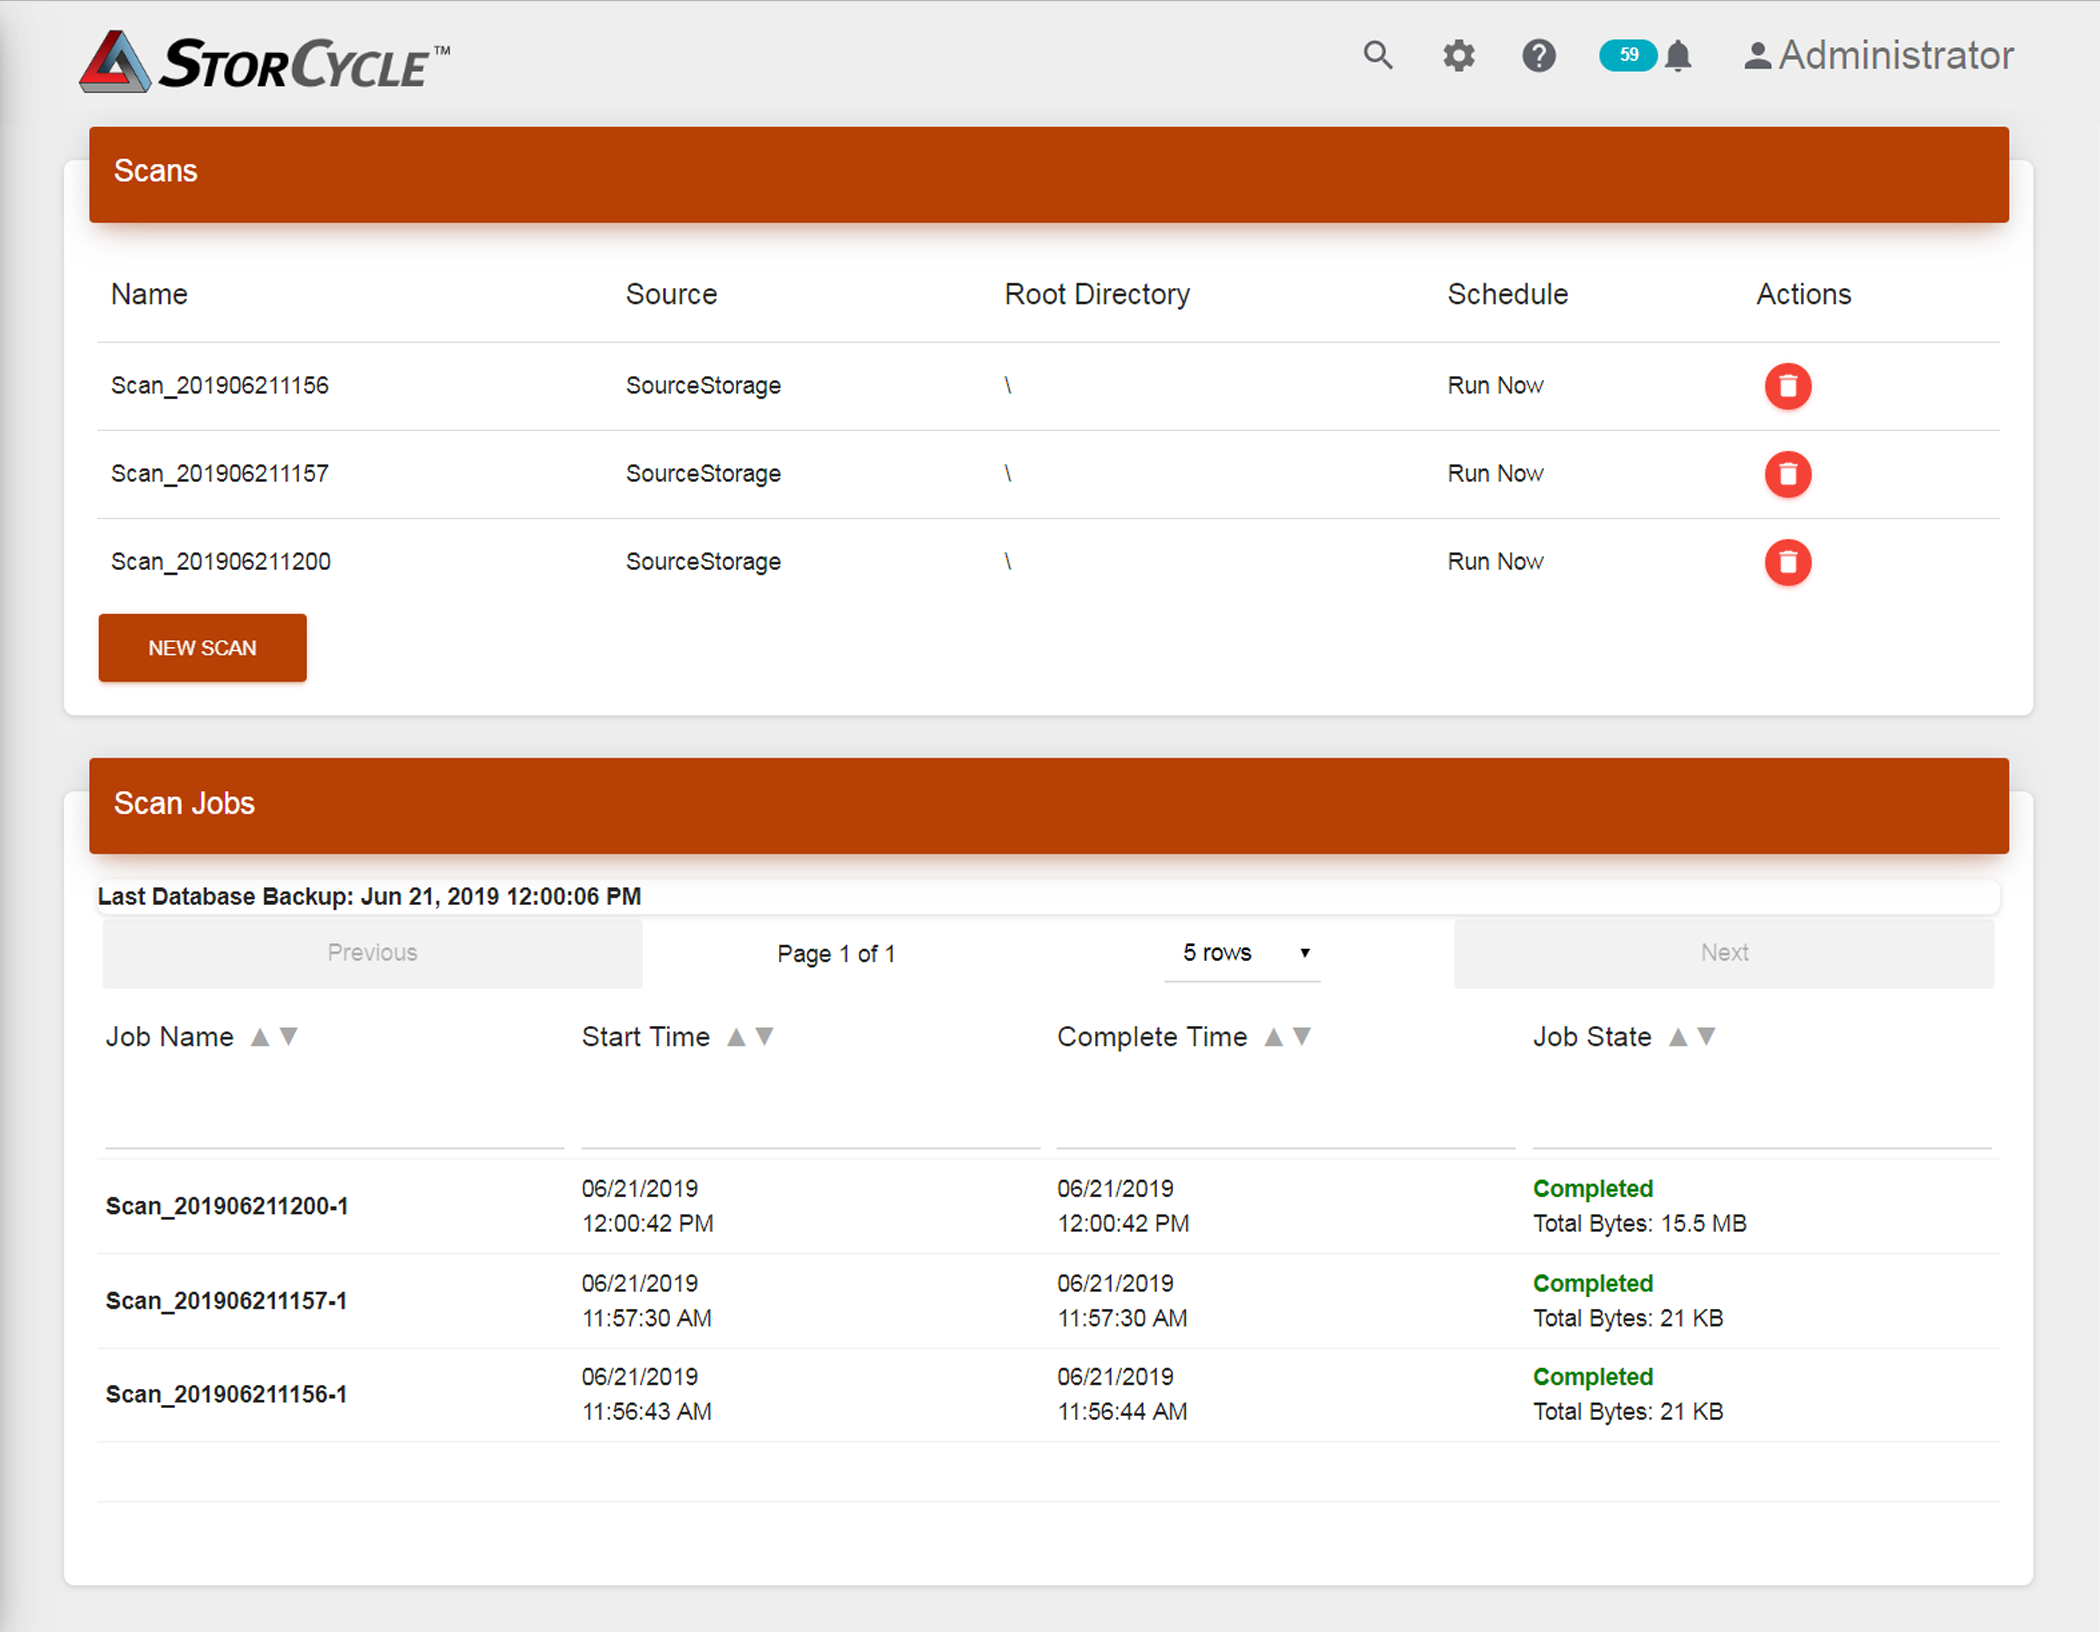
Task: Click the 59 notification count badge
Action: 1628,55
